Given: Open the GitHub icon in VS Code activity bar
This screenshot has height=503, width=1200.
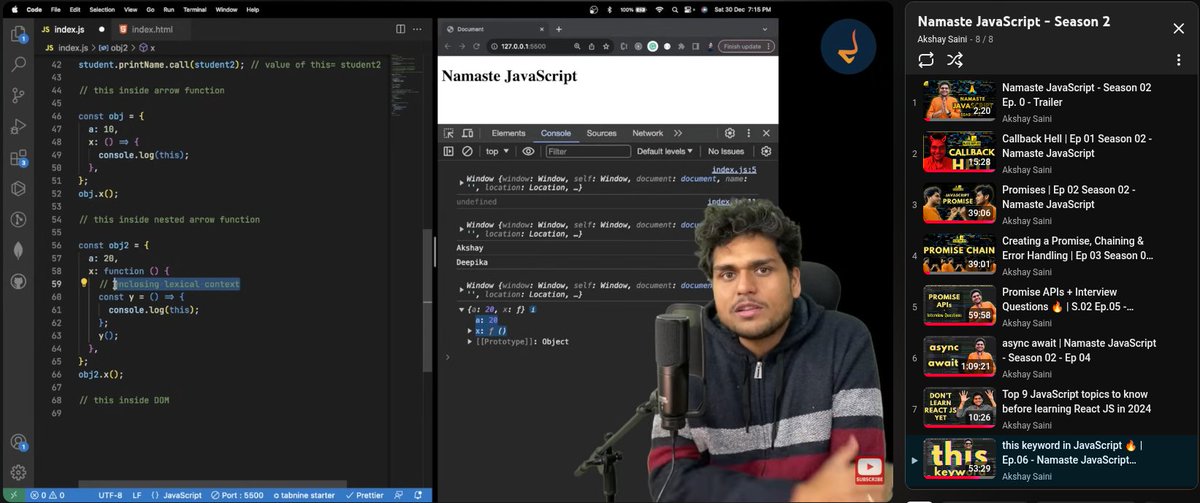Looking at the screenshot, I should 18,281.
